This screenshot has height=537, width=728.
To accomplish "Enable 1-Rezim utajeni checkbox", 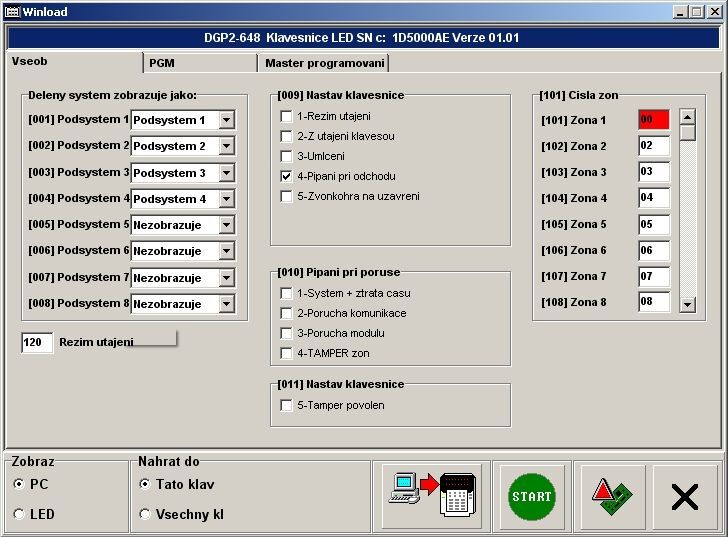I will [x=287, y=116].
